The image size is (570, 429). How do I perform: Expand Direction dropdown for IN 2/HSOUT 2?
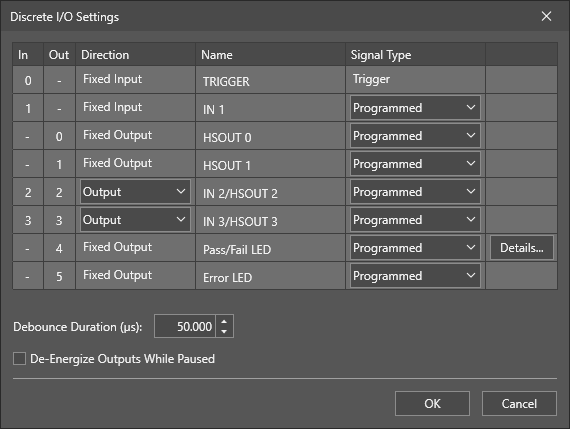pyautogui.click(x=135, y=192)
